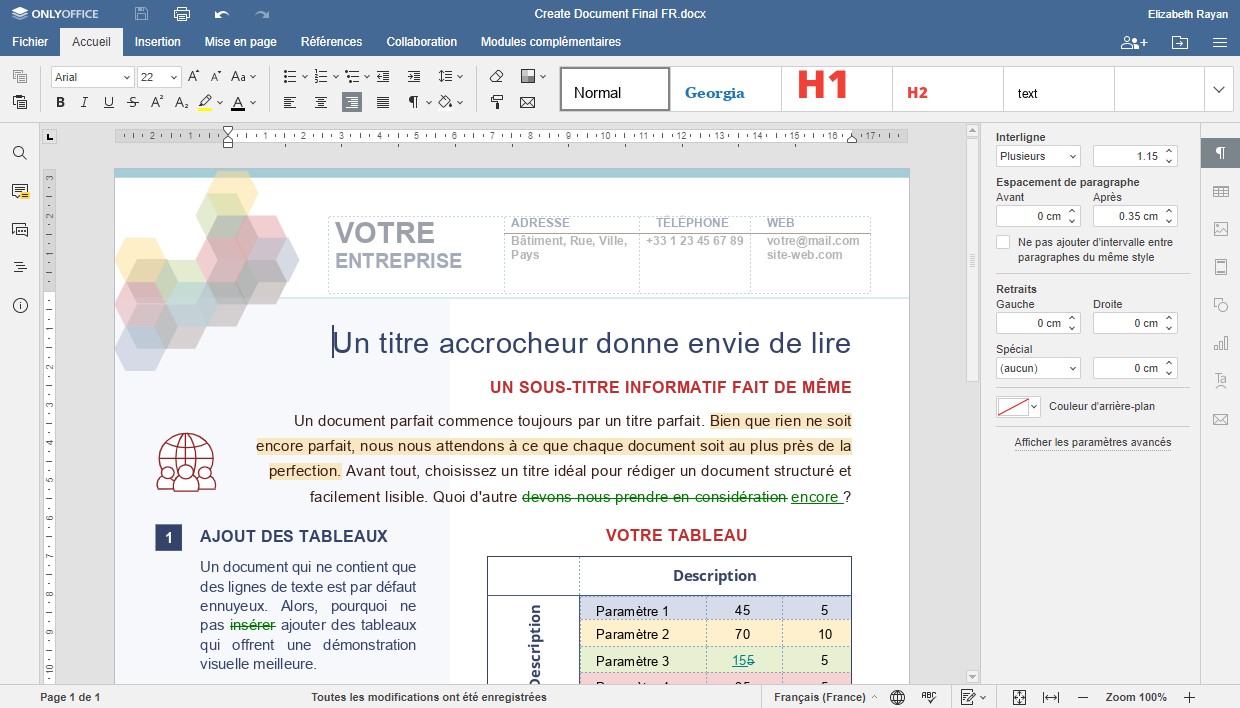
Task: Open the Chat panel in left sidebar
Action: [x=19, y=230]
